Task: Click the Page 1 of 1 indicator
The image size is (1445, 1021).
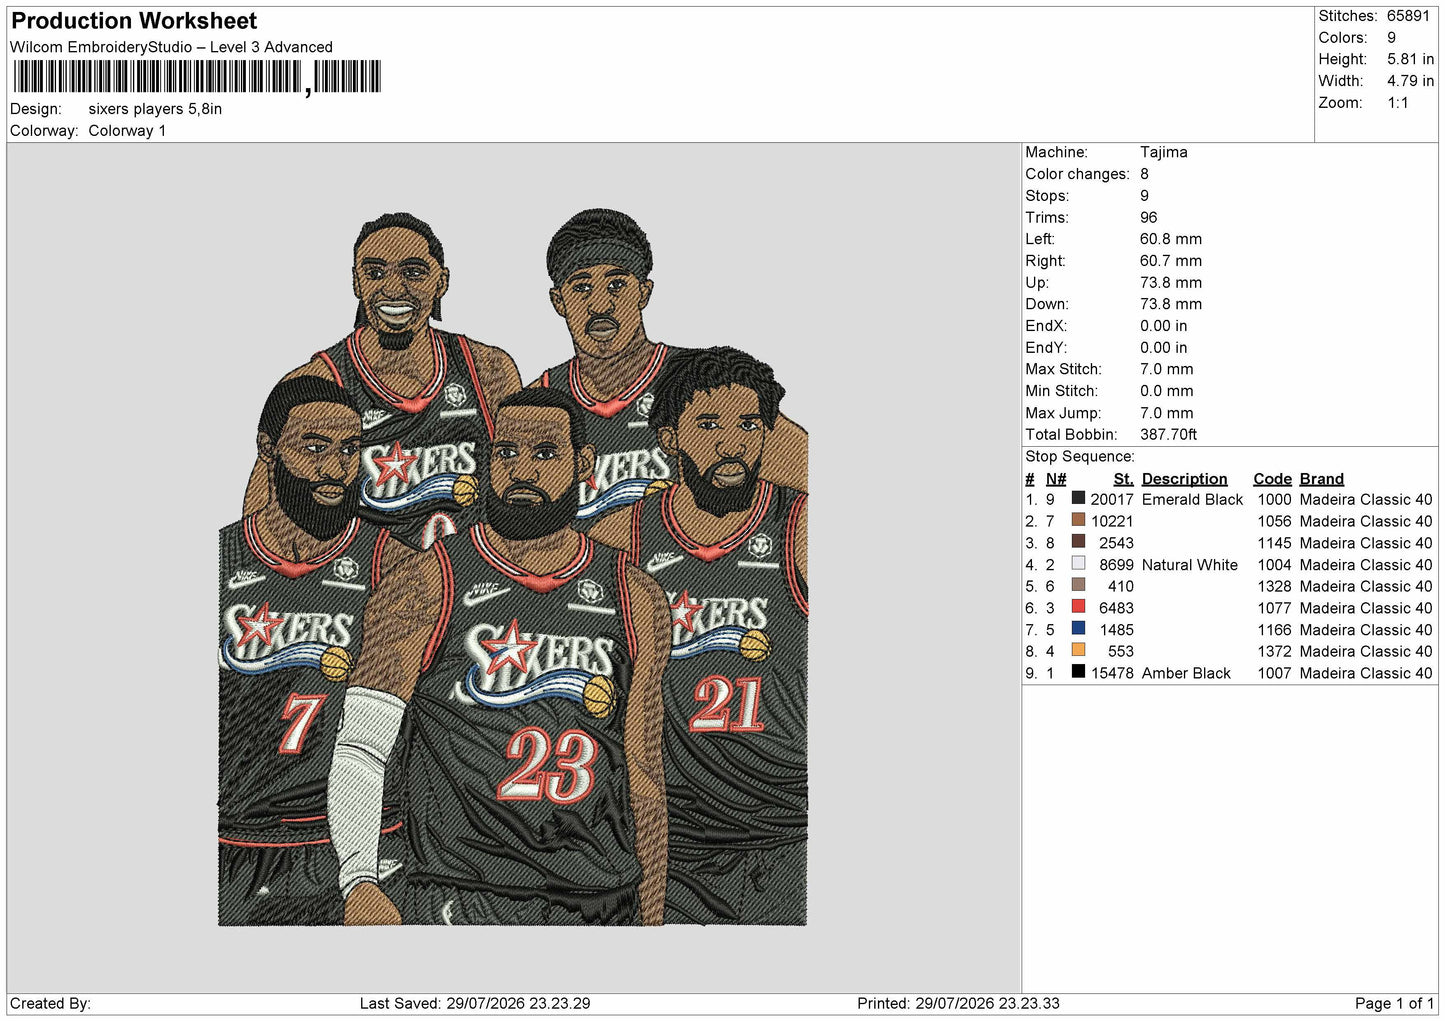Action: [x=1394, y=1003]
